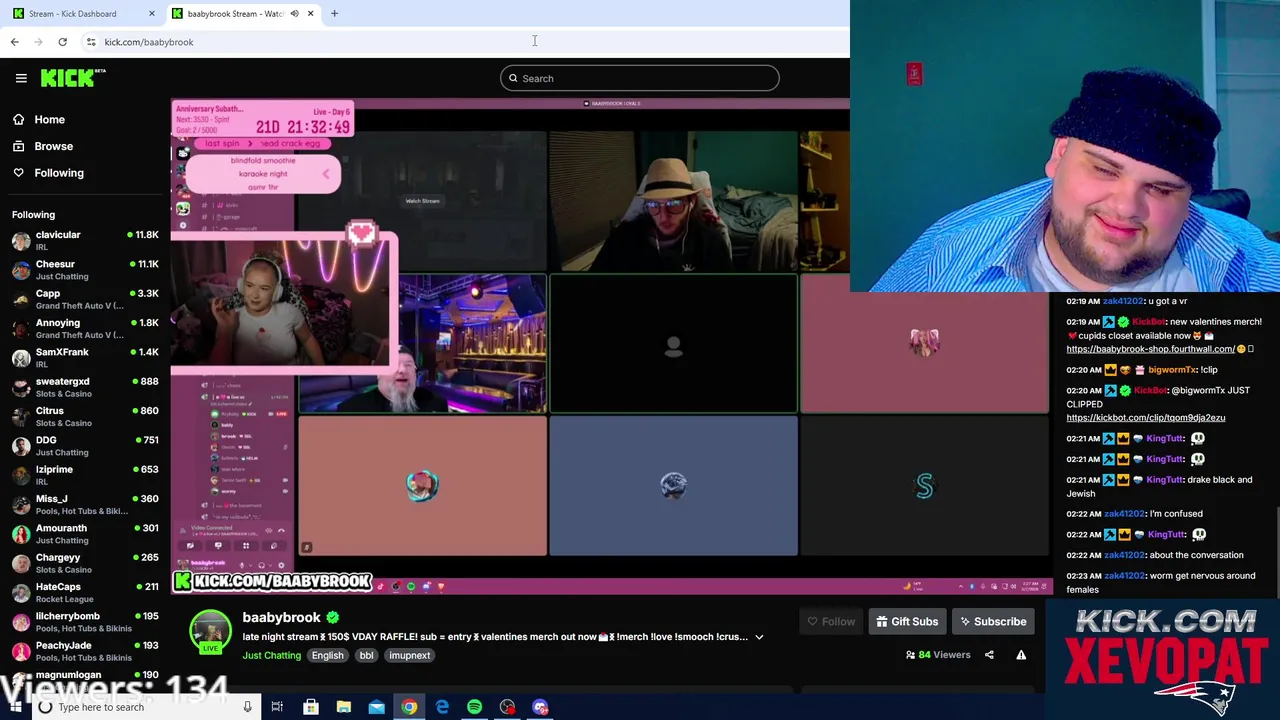Reload the page
The image size is (1280, 720).
(62, 42)
